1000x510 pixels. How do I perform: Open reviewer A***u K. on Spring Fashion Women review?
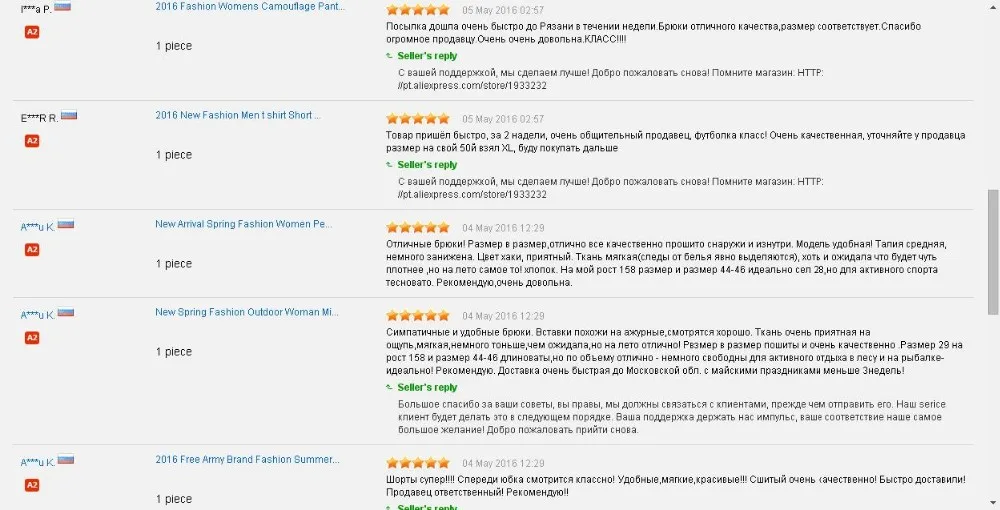click(x=38, y=227)
